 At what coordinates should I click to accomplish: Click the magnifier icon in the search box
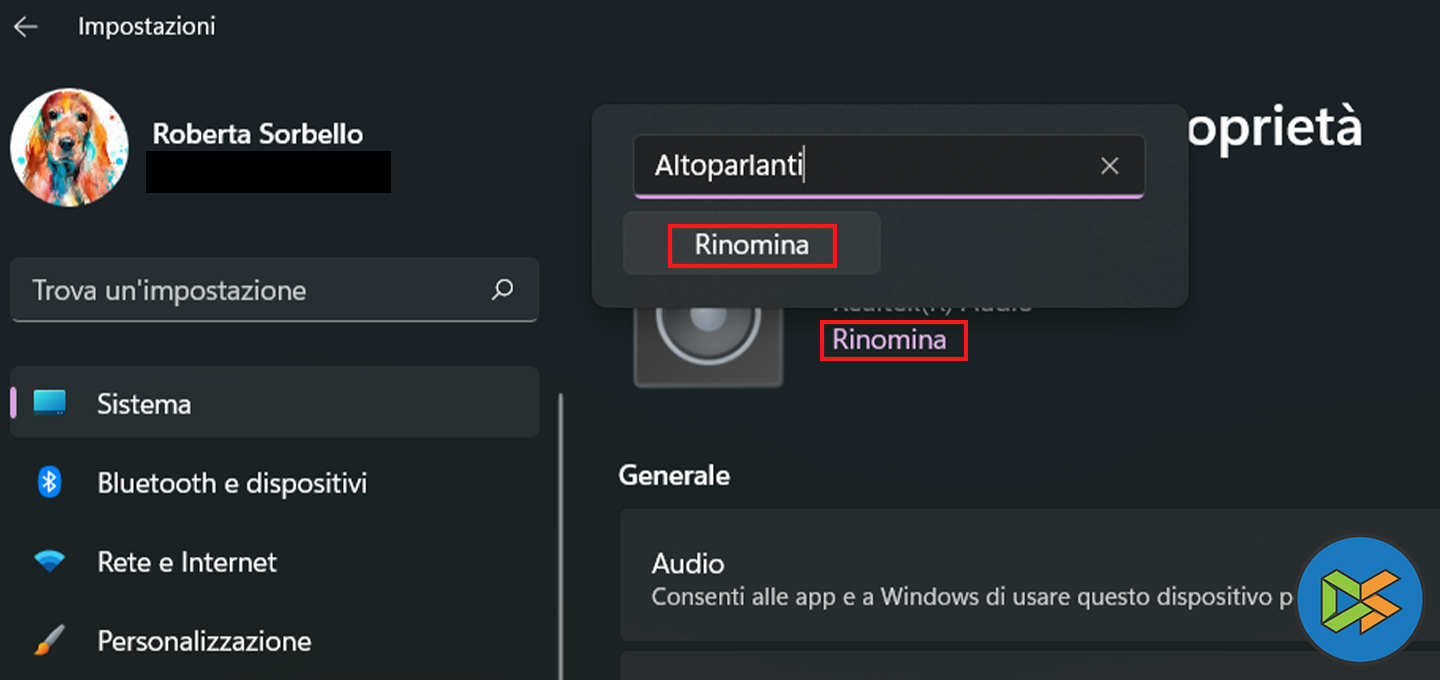coord(502,290)
